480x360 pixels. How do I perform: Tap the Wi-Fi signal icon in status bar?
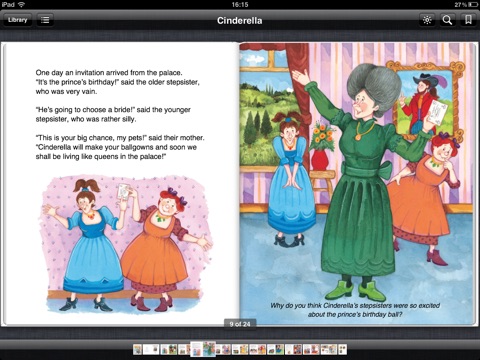22,4
